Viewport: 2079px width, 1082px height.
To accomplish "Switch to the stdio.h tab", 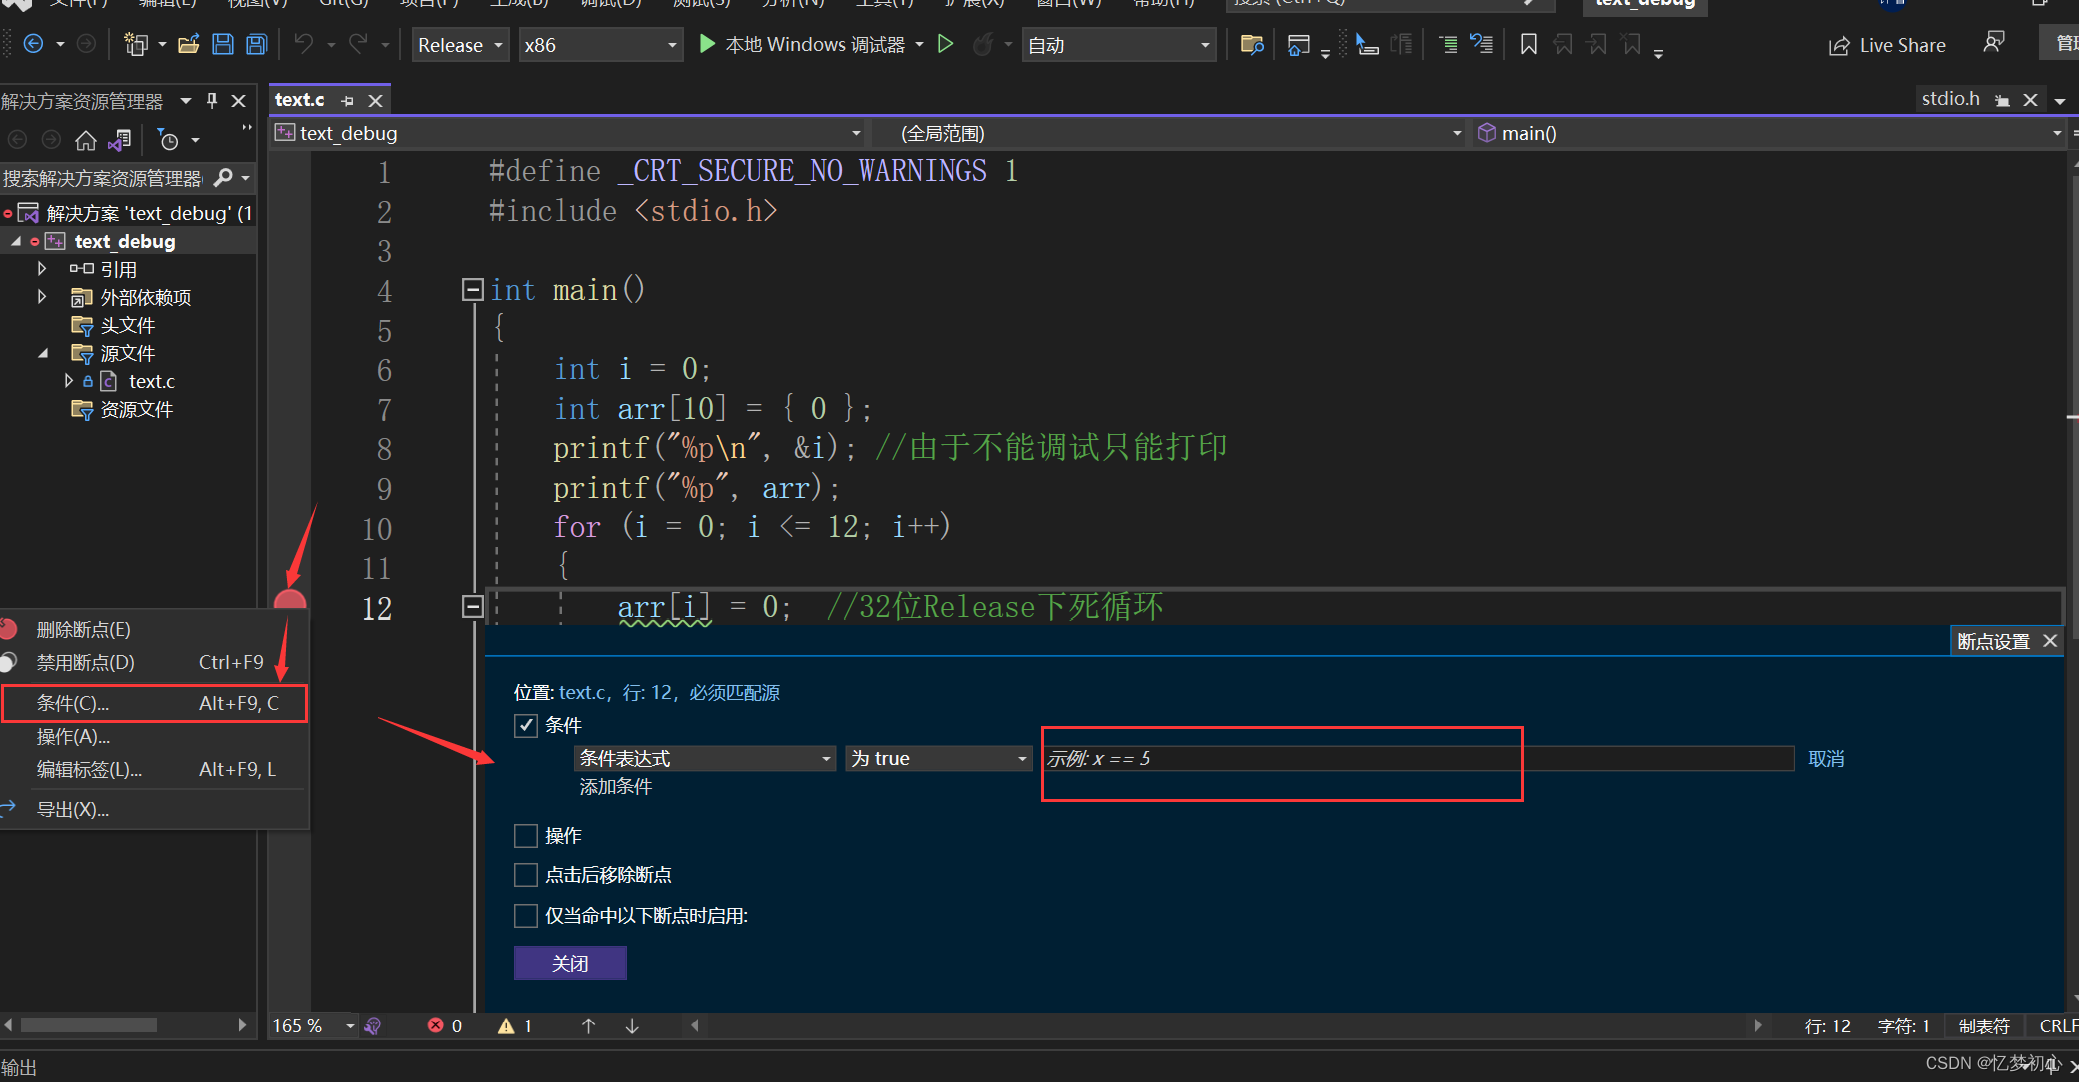I will coord(1950,99).
